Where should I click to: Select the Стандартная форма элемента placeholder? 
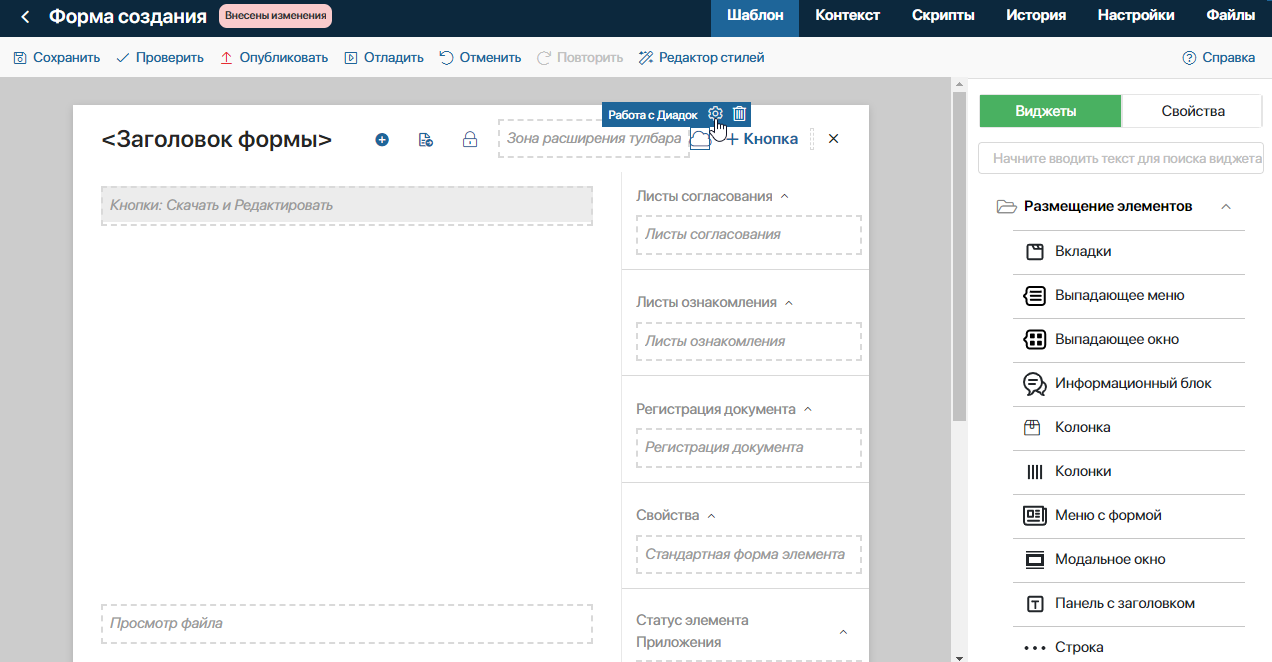tap(748, 554)
